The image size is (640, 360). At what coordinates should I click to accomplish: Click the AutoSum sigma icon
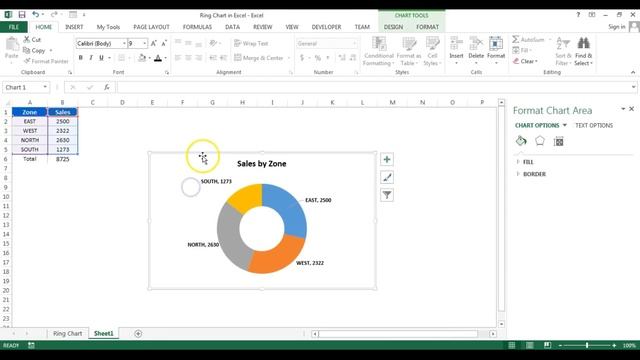tap(516, 39)
